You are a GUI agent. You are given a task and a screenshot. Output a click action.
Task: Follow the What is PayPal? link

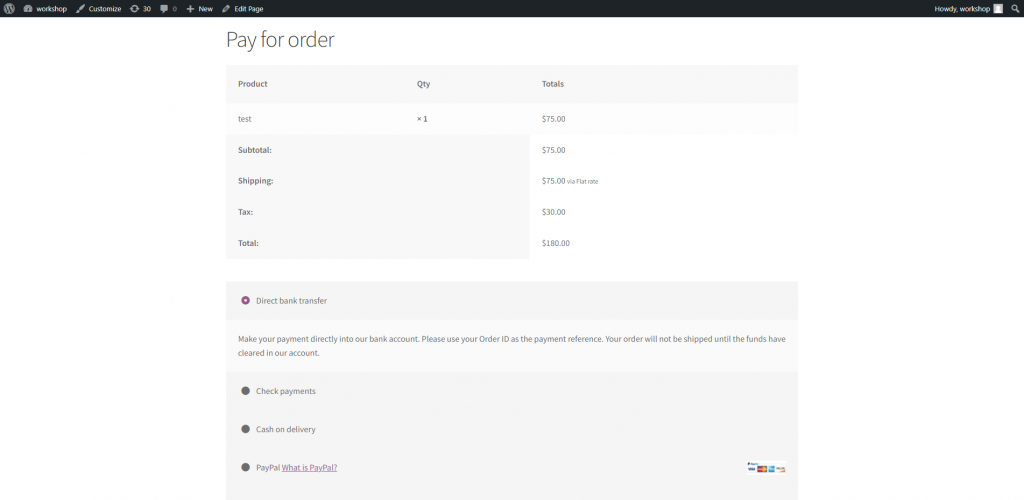[x=310, y=467]
